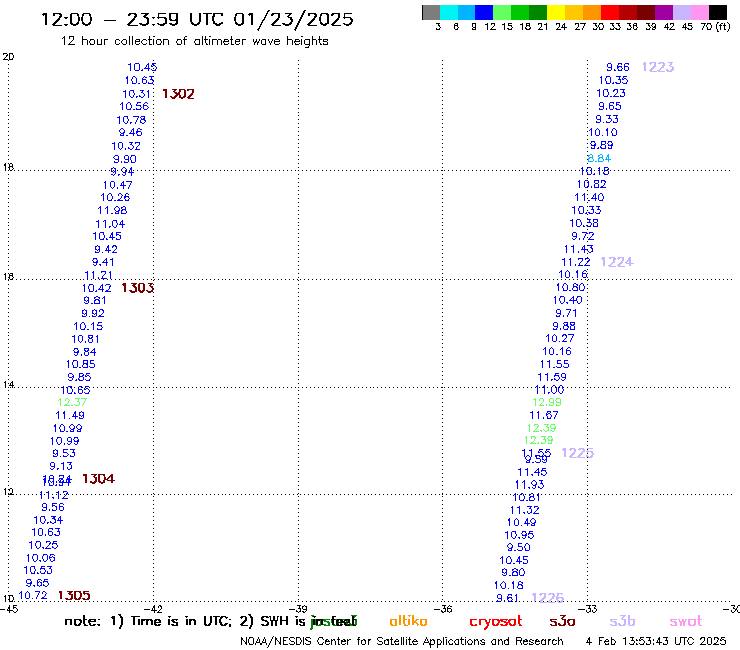This screenshot has height=650, width=740.
Task: Click the wave height reading 11.40
Action: 589,197
